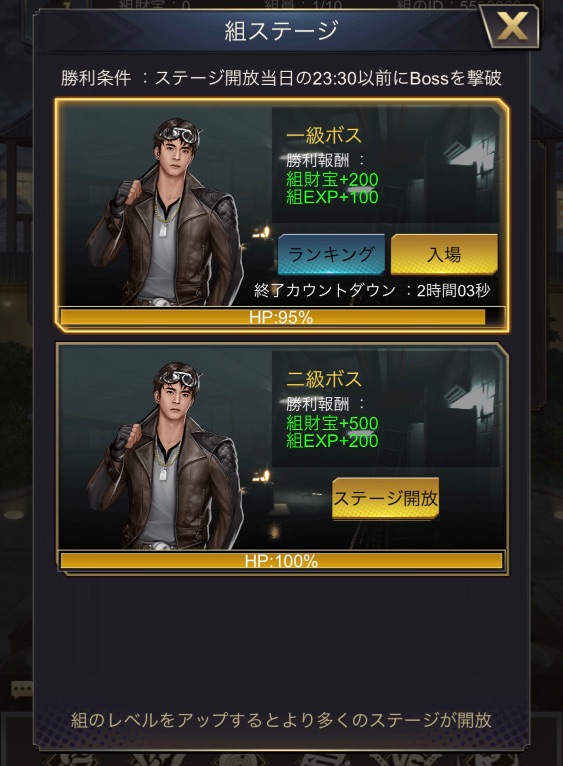Screen dimensions: 563x766
Task: Unlock the second boss via ステージ開放
Action: pyautogui.click(x=386, y=498)
